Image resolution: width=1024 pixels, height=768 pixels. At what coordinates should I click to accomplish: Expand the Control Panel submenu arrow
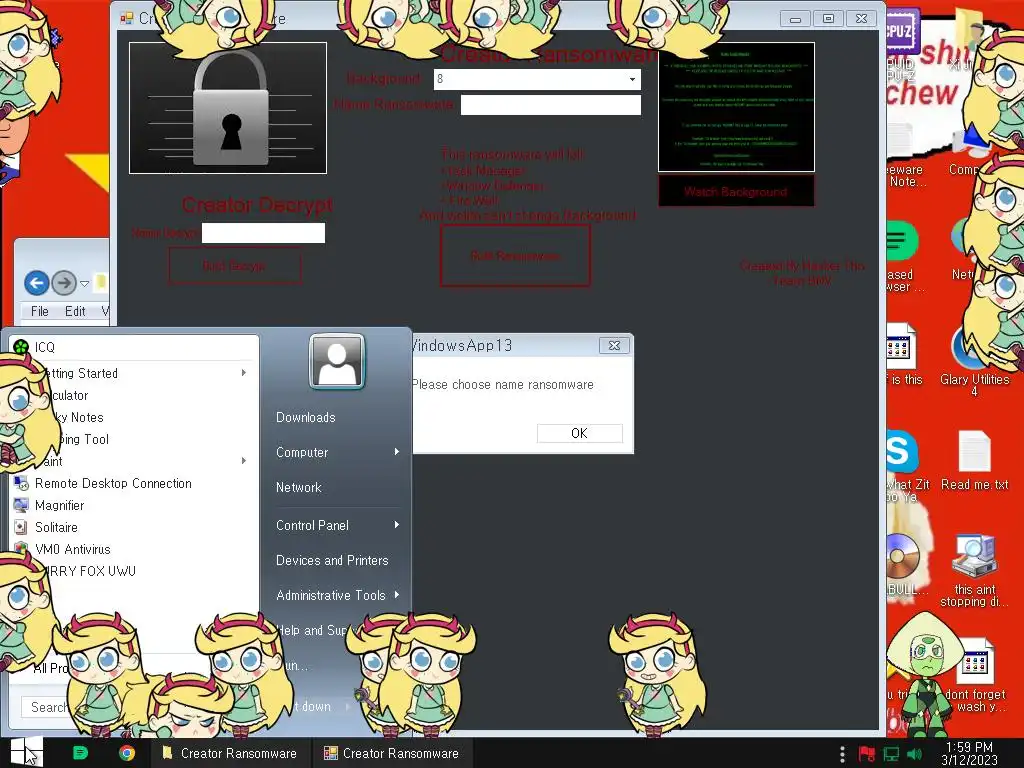[396, 525]
